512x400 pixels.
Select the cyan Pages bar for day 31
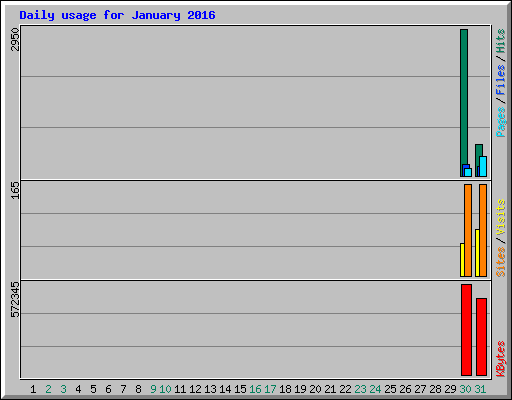coord(483,166)
